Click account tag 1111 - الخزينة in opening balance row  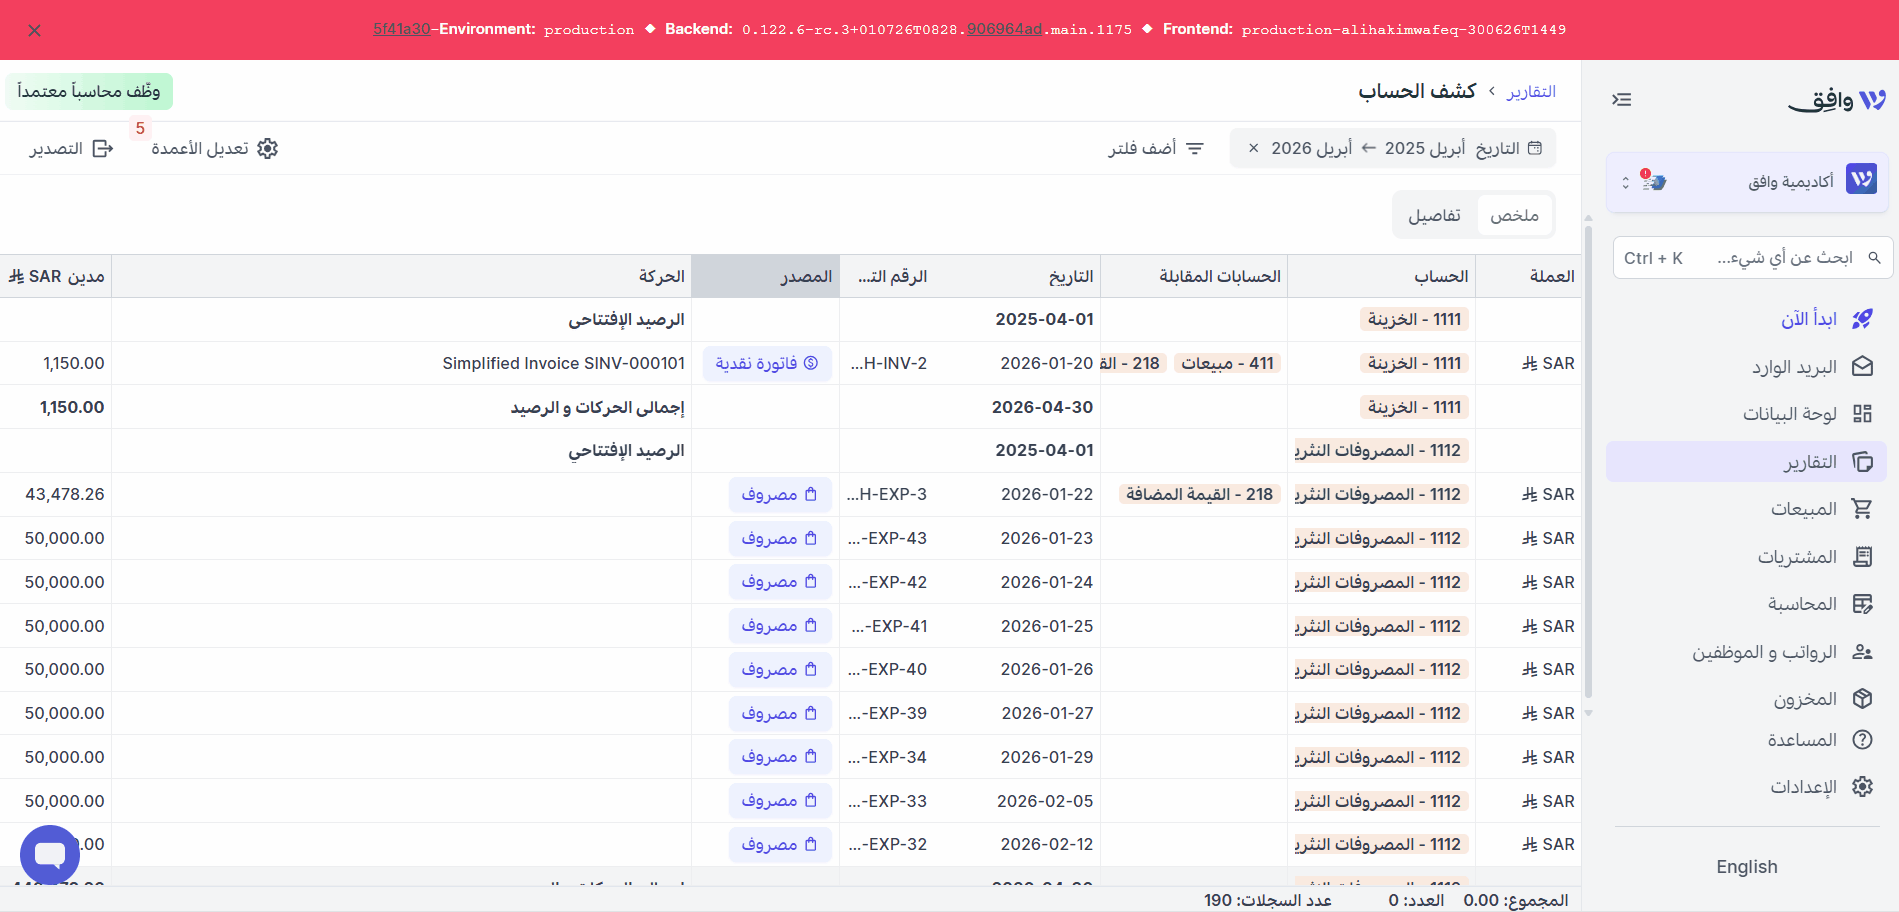click(1414, 319)
